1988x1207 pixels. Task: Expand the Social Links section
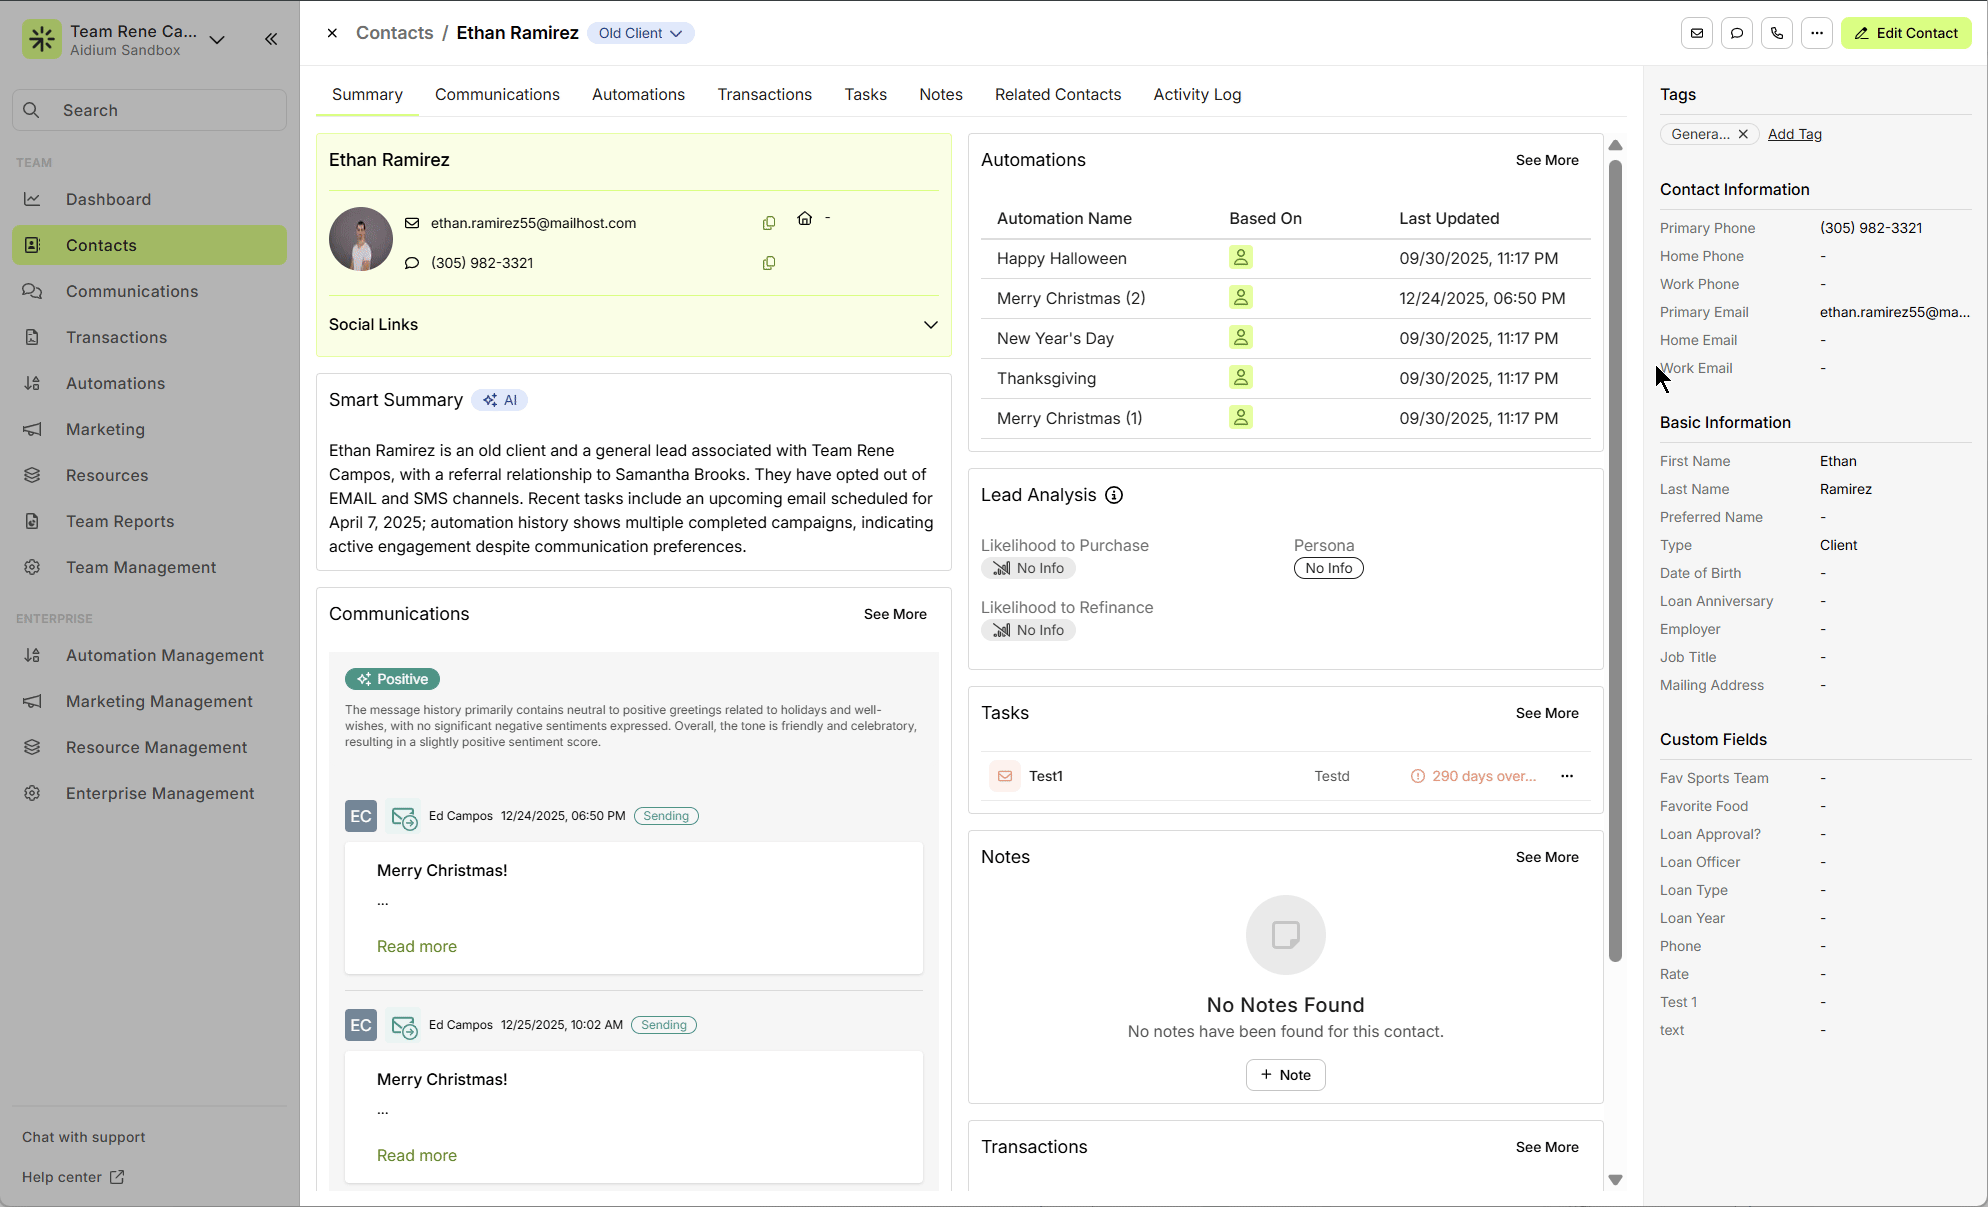930,325
